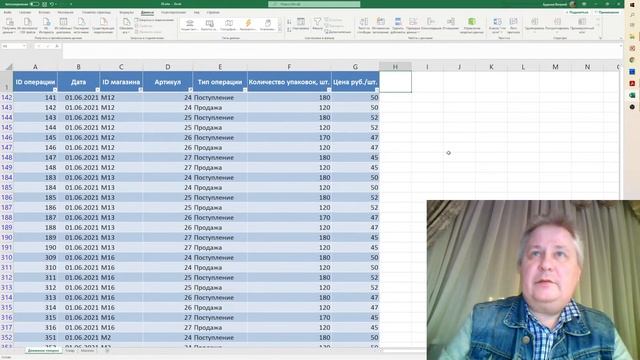Image resolution: width=640 pixels, height=360 pixels.
Task: Switch to the Главная ribbon tab
Action: (25, 13)
